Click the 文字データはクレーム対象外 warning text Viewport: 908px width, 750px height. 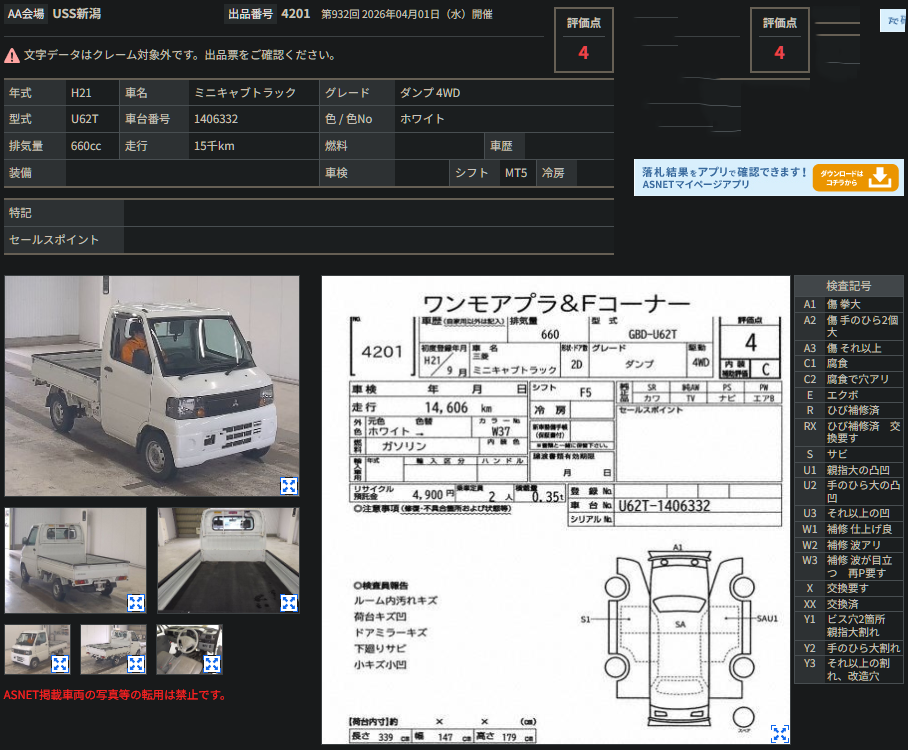pyautogui.click(x=180, y=55)
